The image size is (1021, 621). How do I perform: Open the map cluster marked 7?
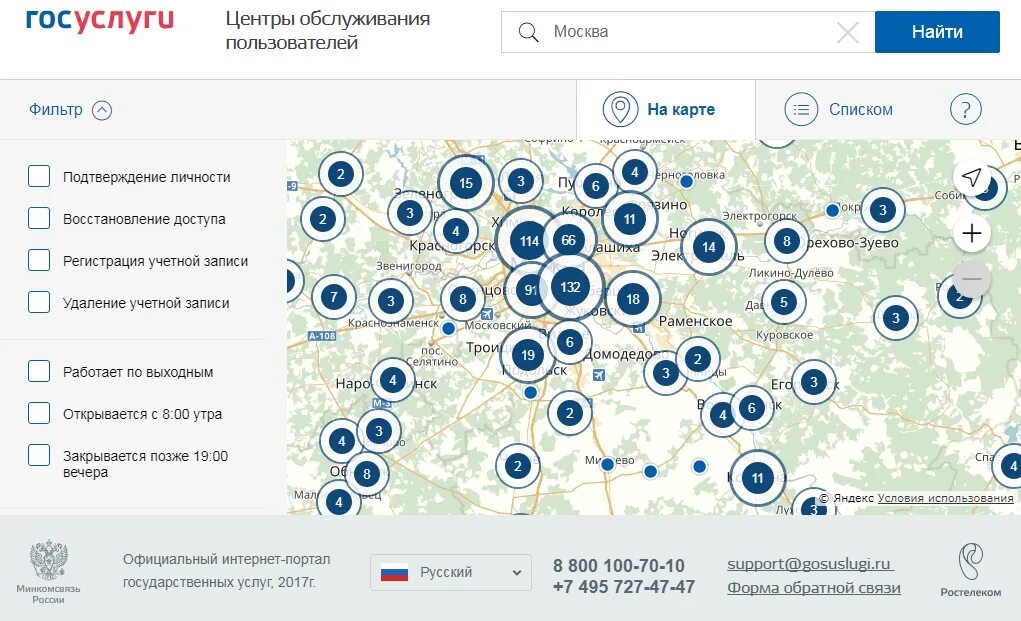(334, 297)
